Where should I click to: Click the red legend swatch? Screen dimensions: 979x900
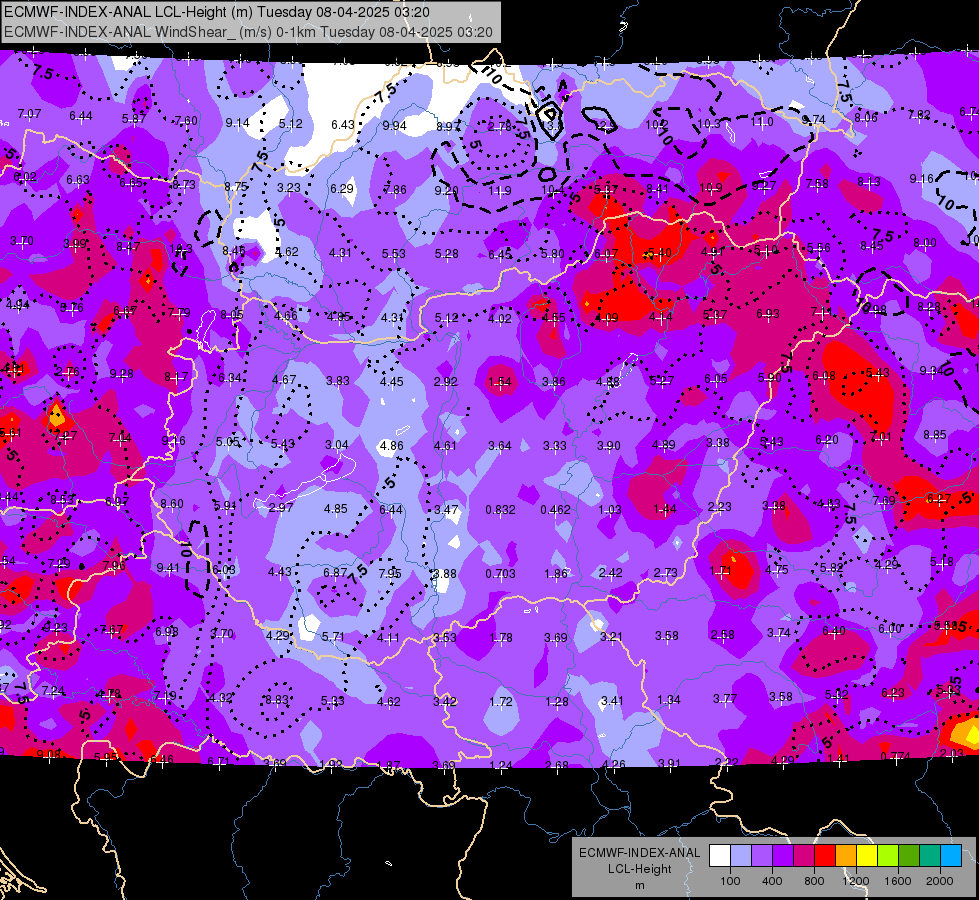[825, 856]
